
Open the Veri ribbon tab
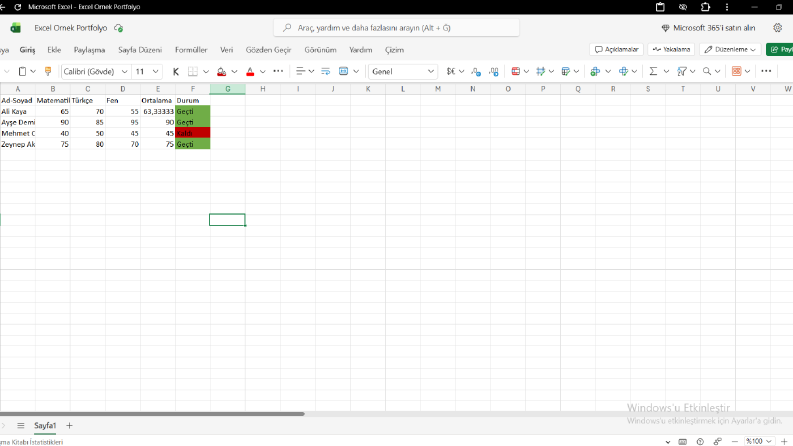tap(227, 50)
